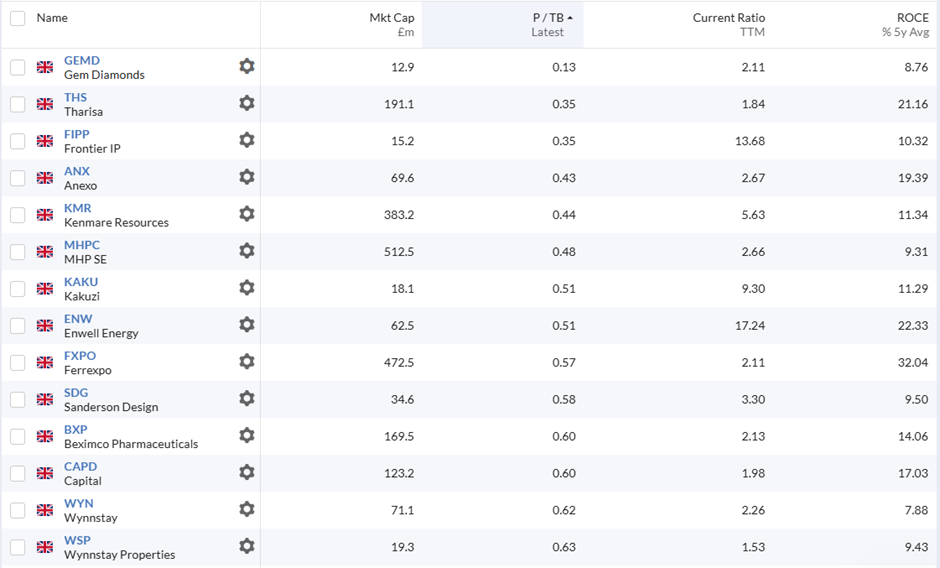Toggle the select-all checkbox in header
940x568 pixels.
18,18
